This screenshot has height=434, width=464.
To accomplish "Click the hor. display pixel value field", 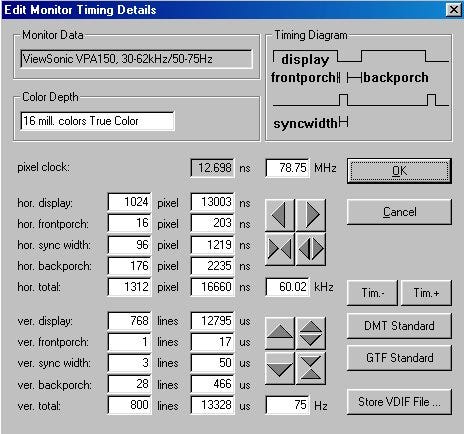I will [129, 202].
